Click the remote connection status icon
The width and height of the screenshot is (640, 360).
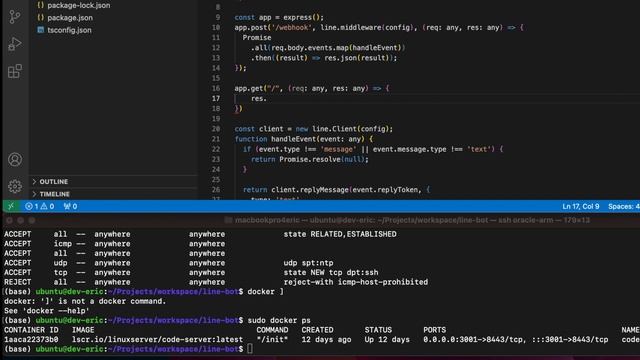click(x=11, y=206)
